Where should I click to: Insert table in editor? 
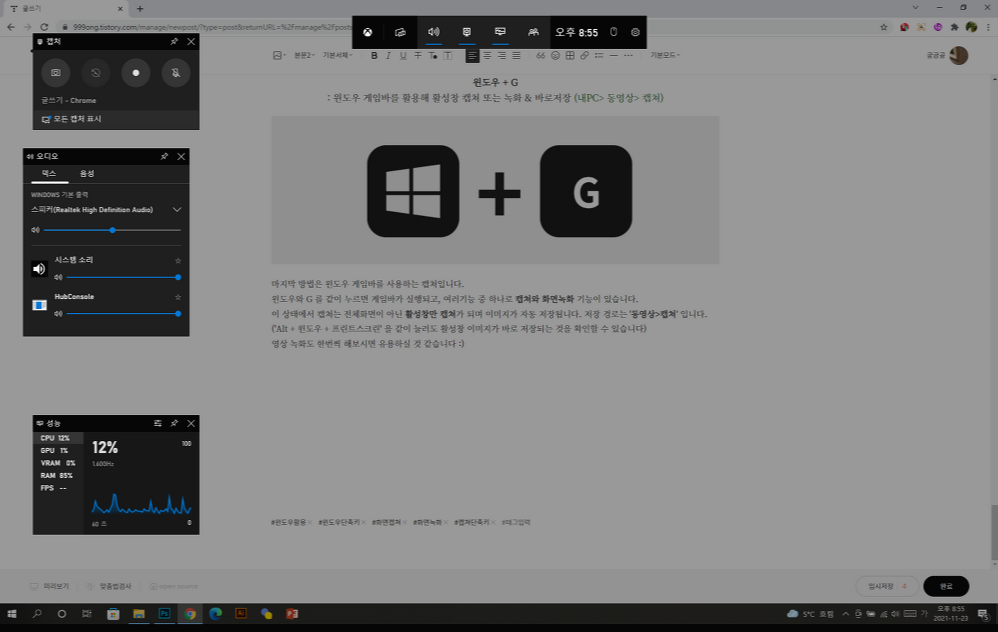click(x=570, y=55)
